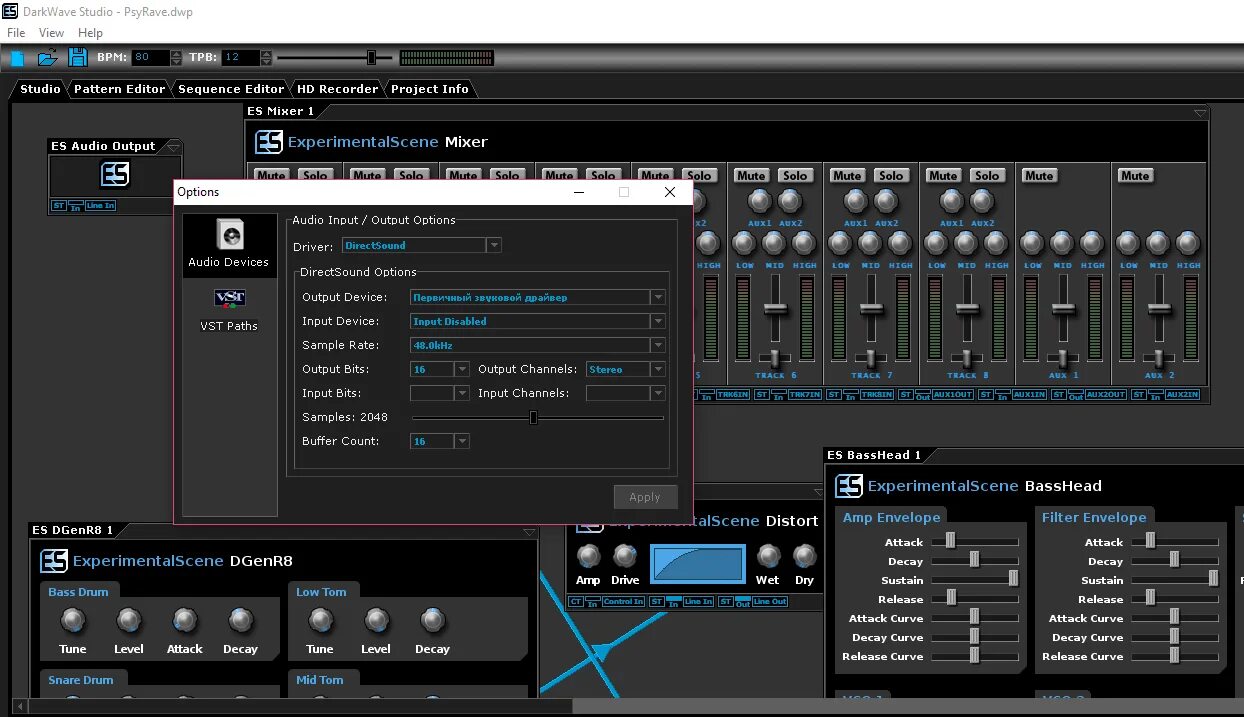Open the Driver dropdown in Options
This screenshot has width=1244, height=717.
point(494,245)
